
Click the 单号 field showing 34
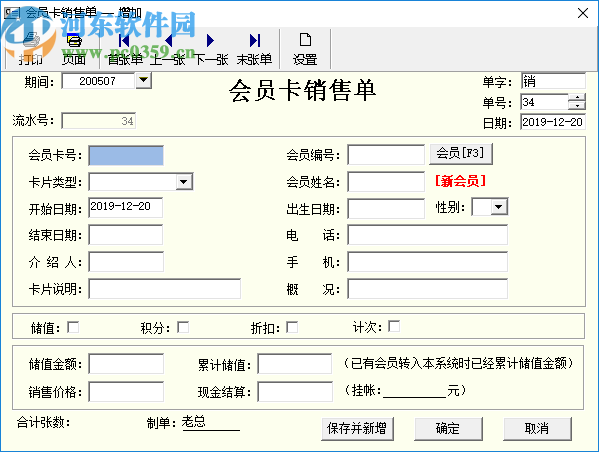(544, 102)
